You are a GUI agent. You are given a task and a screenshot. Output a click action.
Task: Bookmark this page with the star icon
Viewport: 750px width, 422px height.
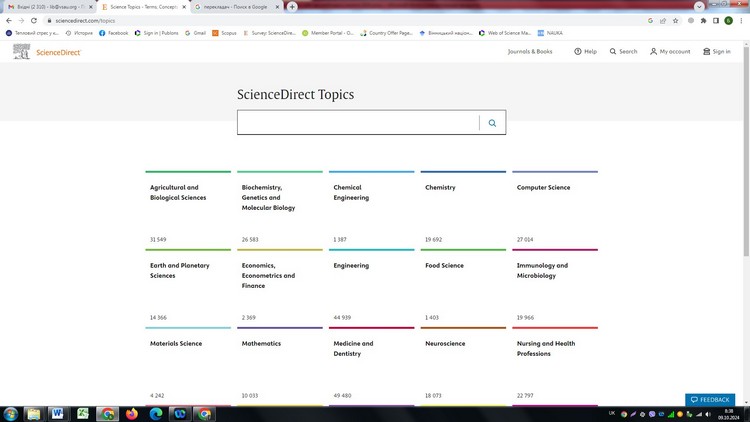click(675, 21)
